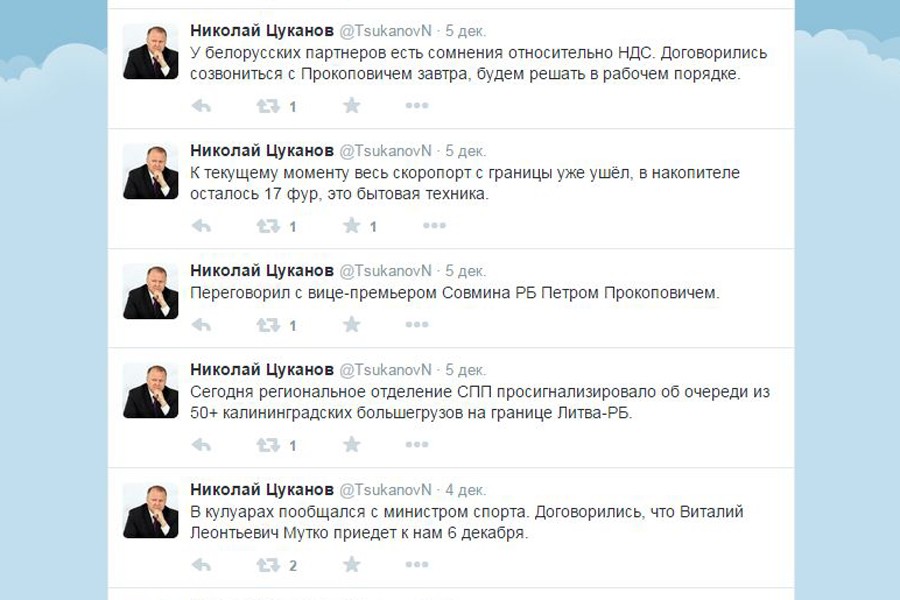Retweet the скоропорт border tweet
900x600 pixels.
point(268,226)
